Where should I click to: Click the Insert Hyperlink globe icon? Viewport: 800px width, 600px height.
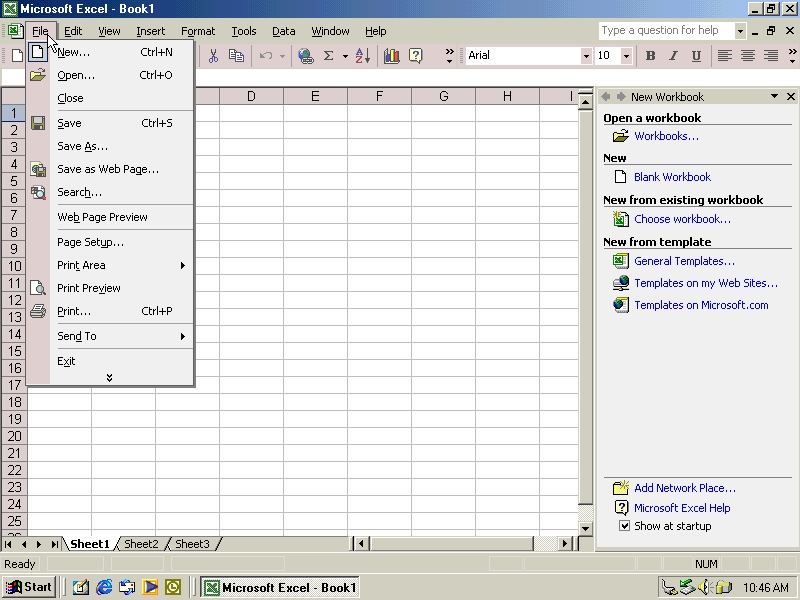pyautogui.click(x=306, y=56)
